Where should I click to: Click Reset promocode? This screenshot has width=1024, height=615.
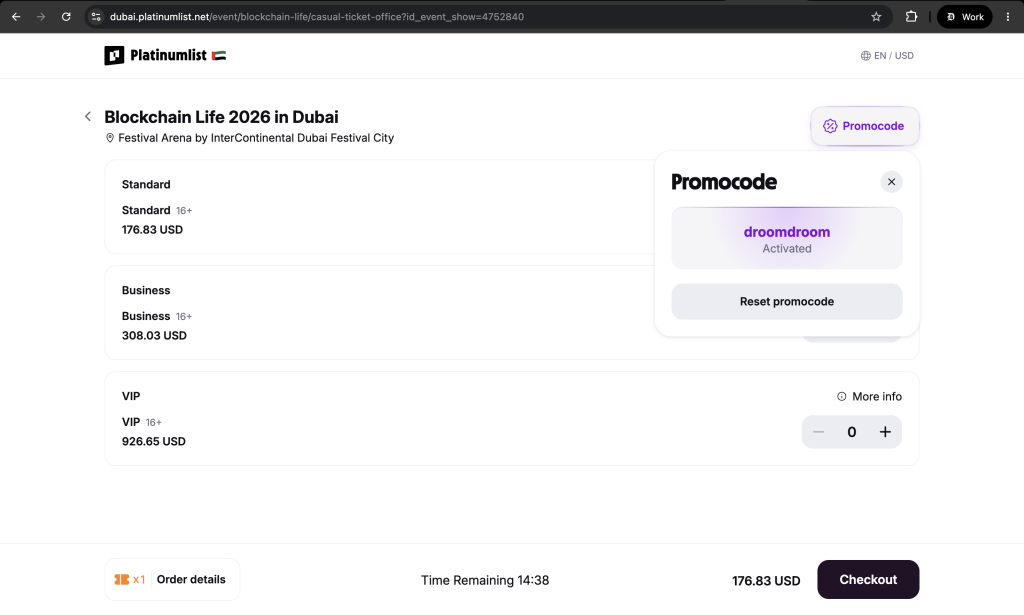pyautogui.click(x=786, y=302)
